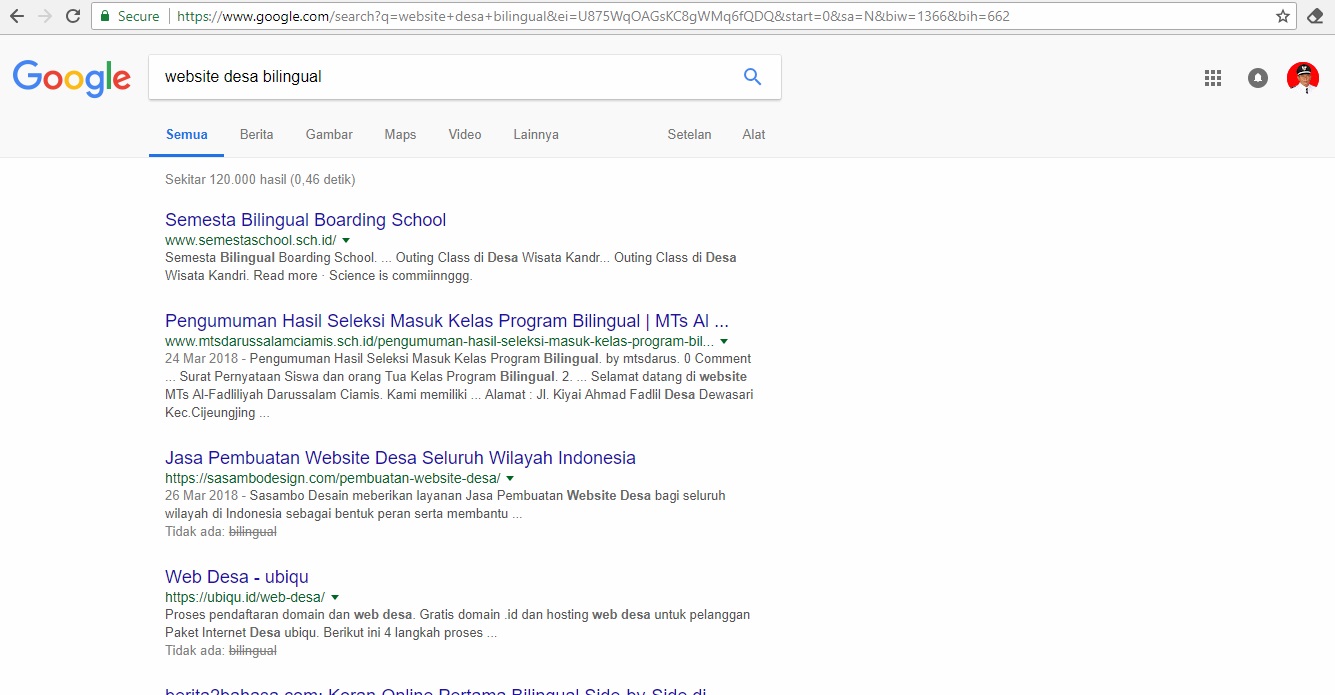The height and width of the screenshot is (695, 1335).
Task: Click the Google logo
Action: point(72,78)
